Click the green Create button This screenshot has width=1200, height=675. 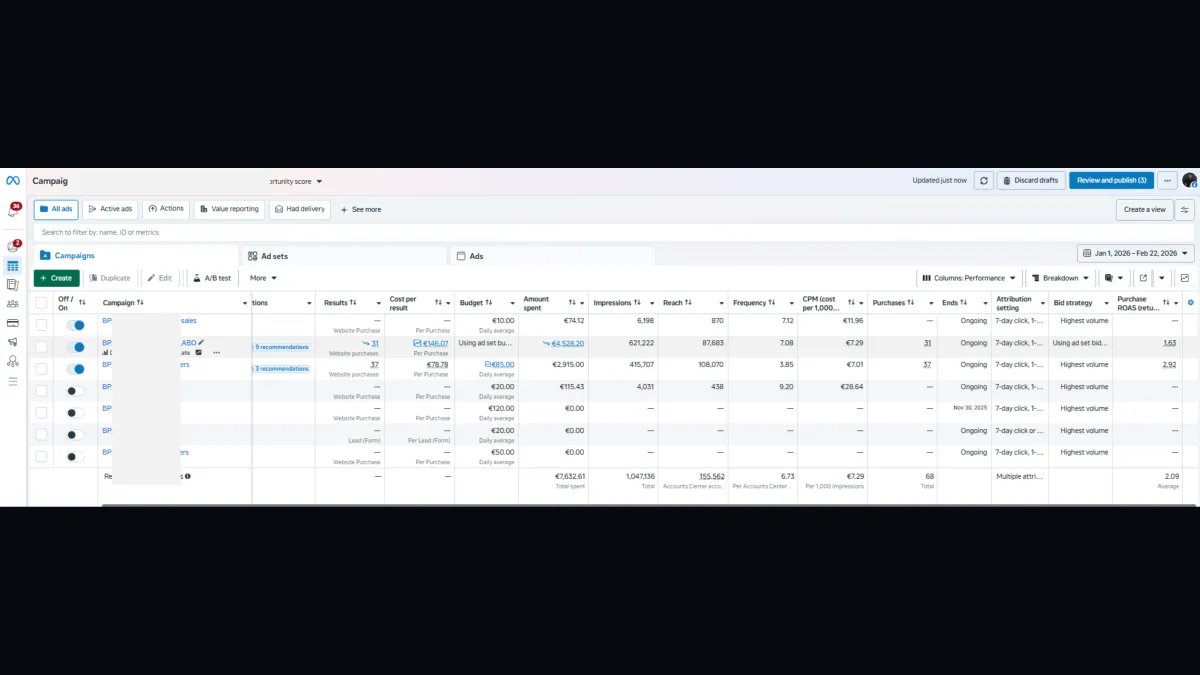pos(56,278)
